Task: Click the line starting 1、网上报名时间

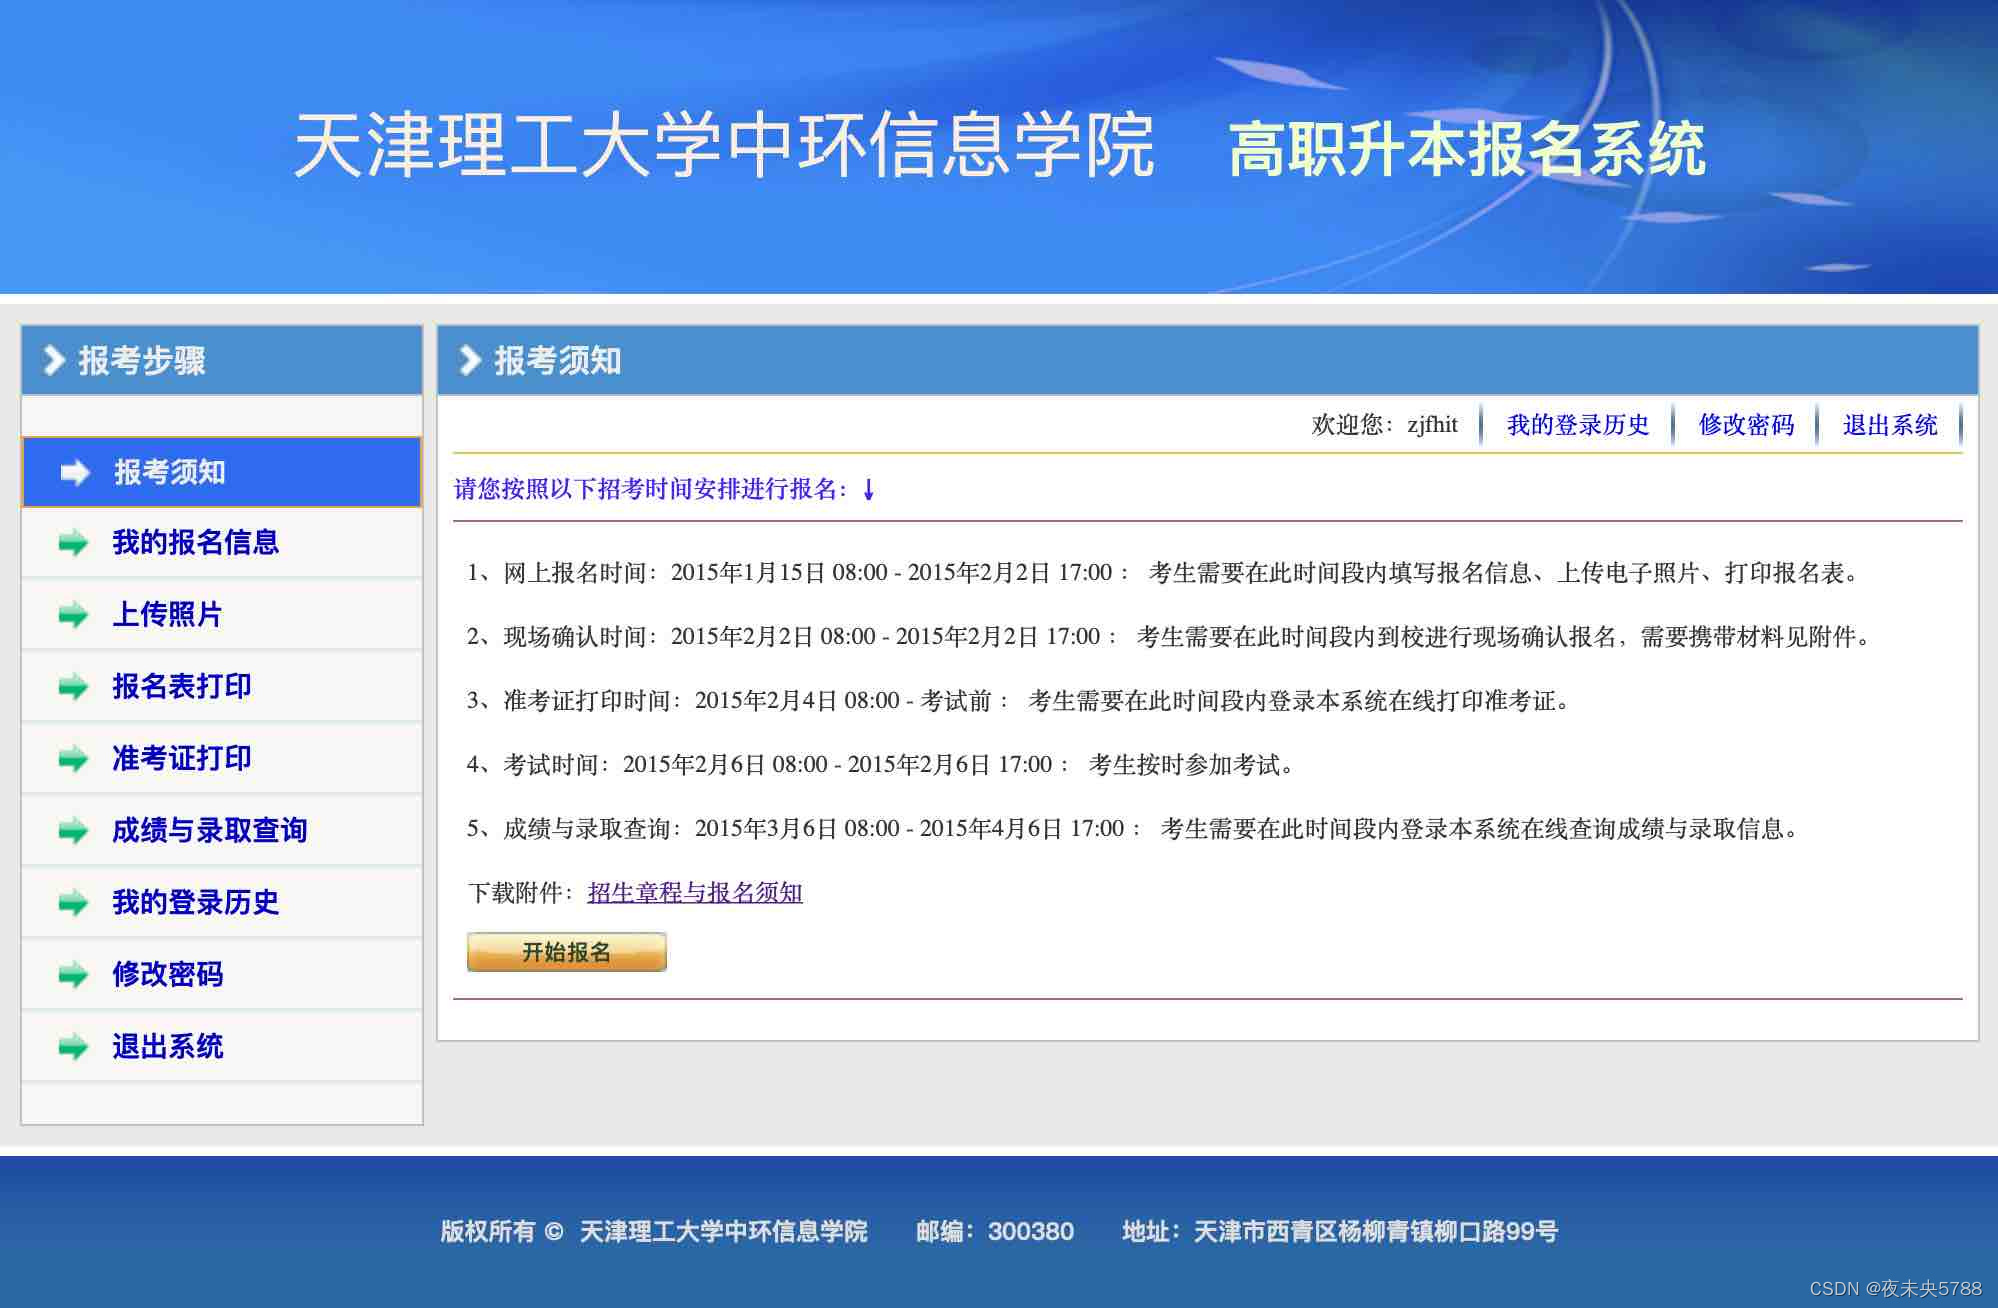Action: coord(1163,573)
